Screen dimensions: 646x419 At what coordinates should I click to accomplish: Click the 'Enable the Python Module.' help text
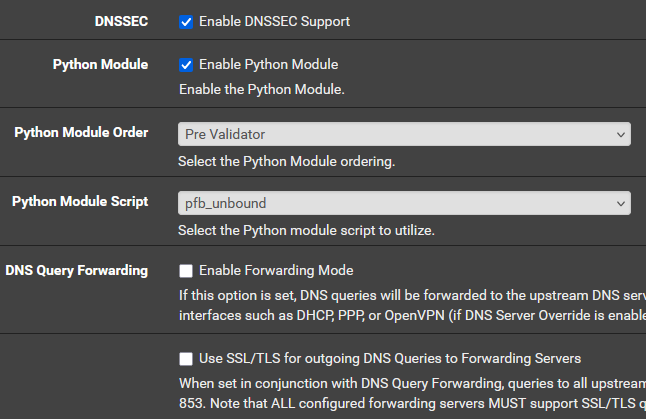[261, 89]
